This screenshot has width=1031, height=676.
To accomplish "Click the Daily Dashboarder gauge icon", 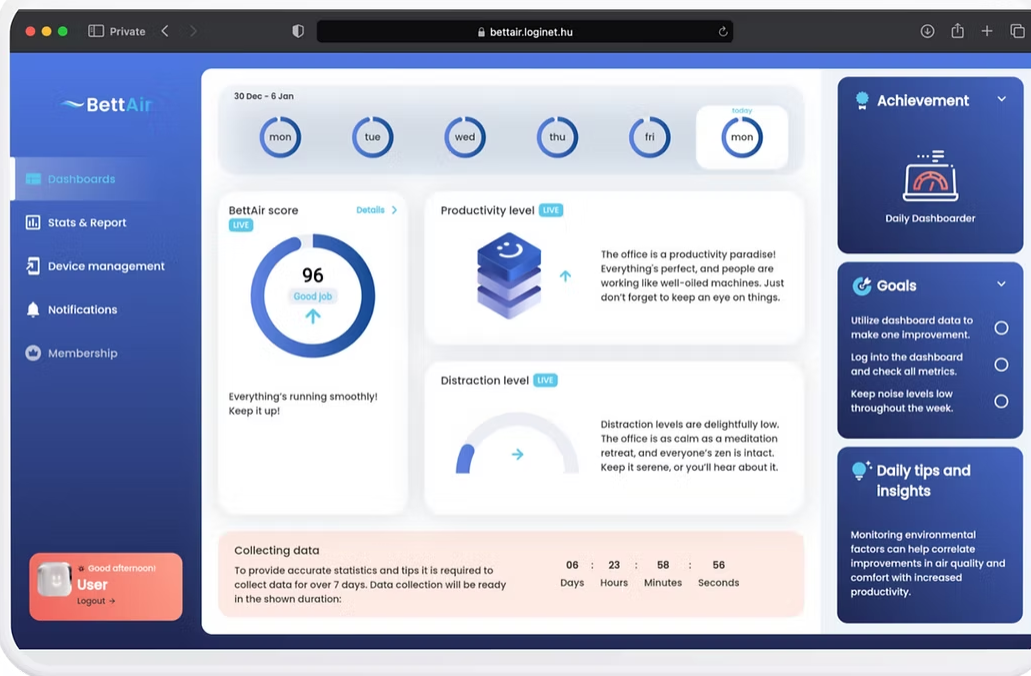I will point(930,176).
